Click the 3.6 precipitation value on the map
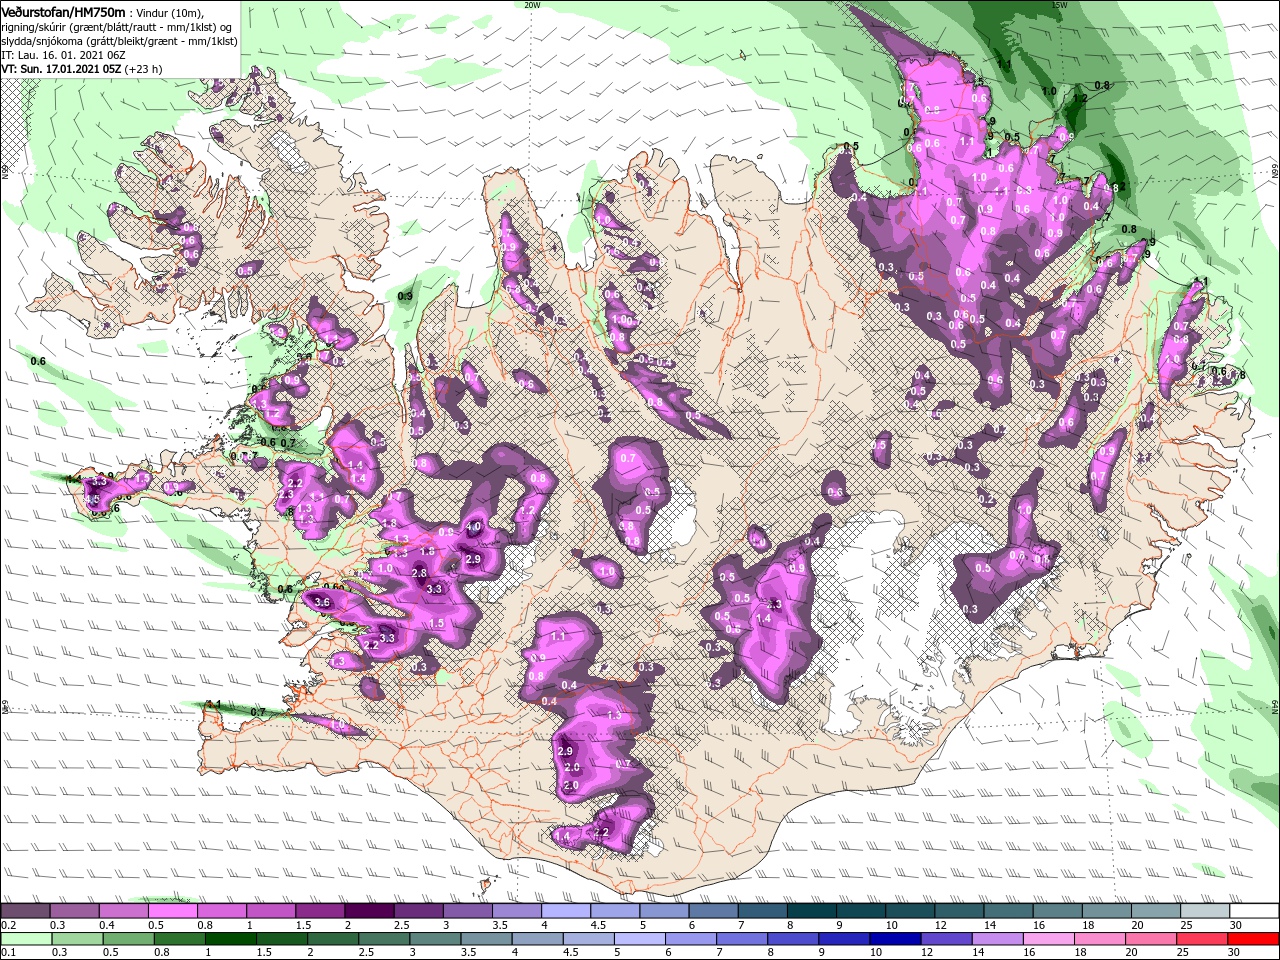This screenshot has width=1280, height=960. click(x=322, y=602)
